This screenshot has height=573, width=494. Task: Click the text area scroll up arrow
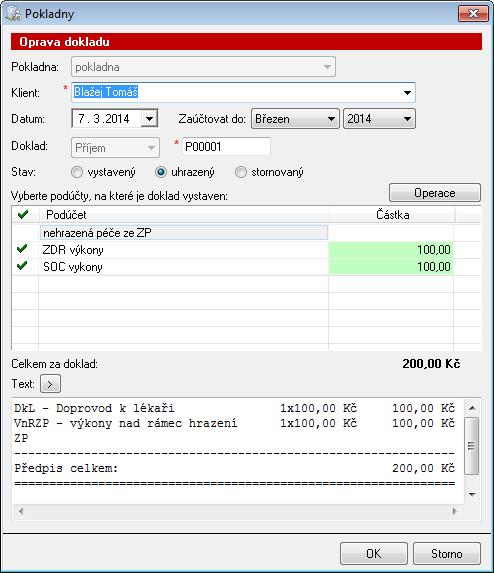click(x=472, y=408)
